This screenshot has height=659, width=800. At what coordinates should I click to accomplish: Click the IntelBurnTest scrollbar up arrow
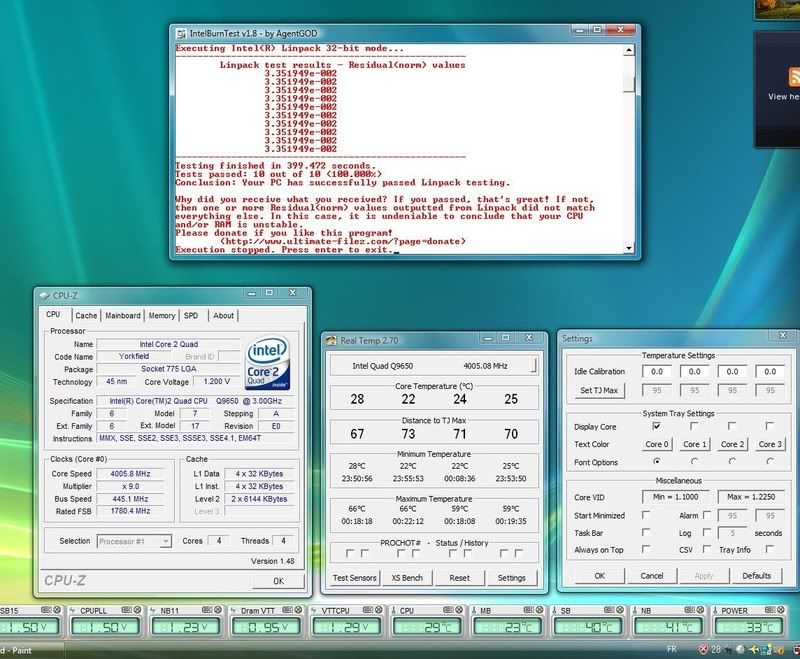point(629,49)
